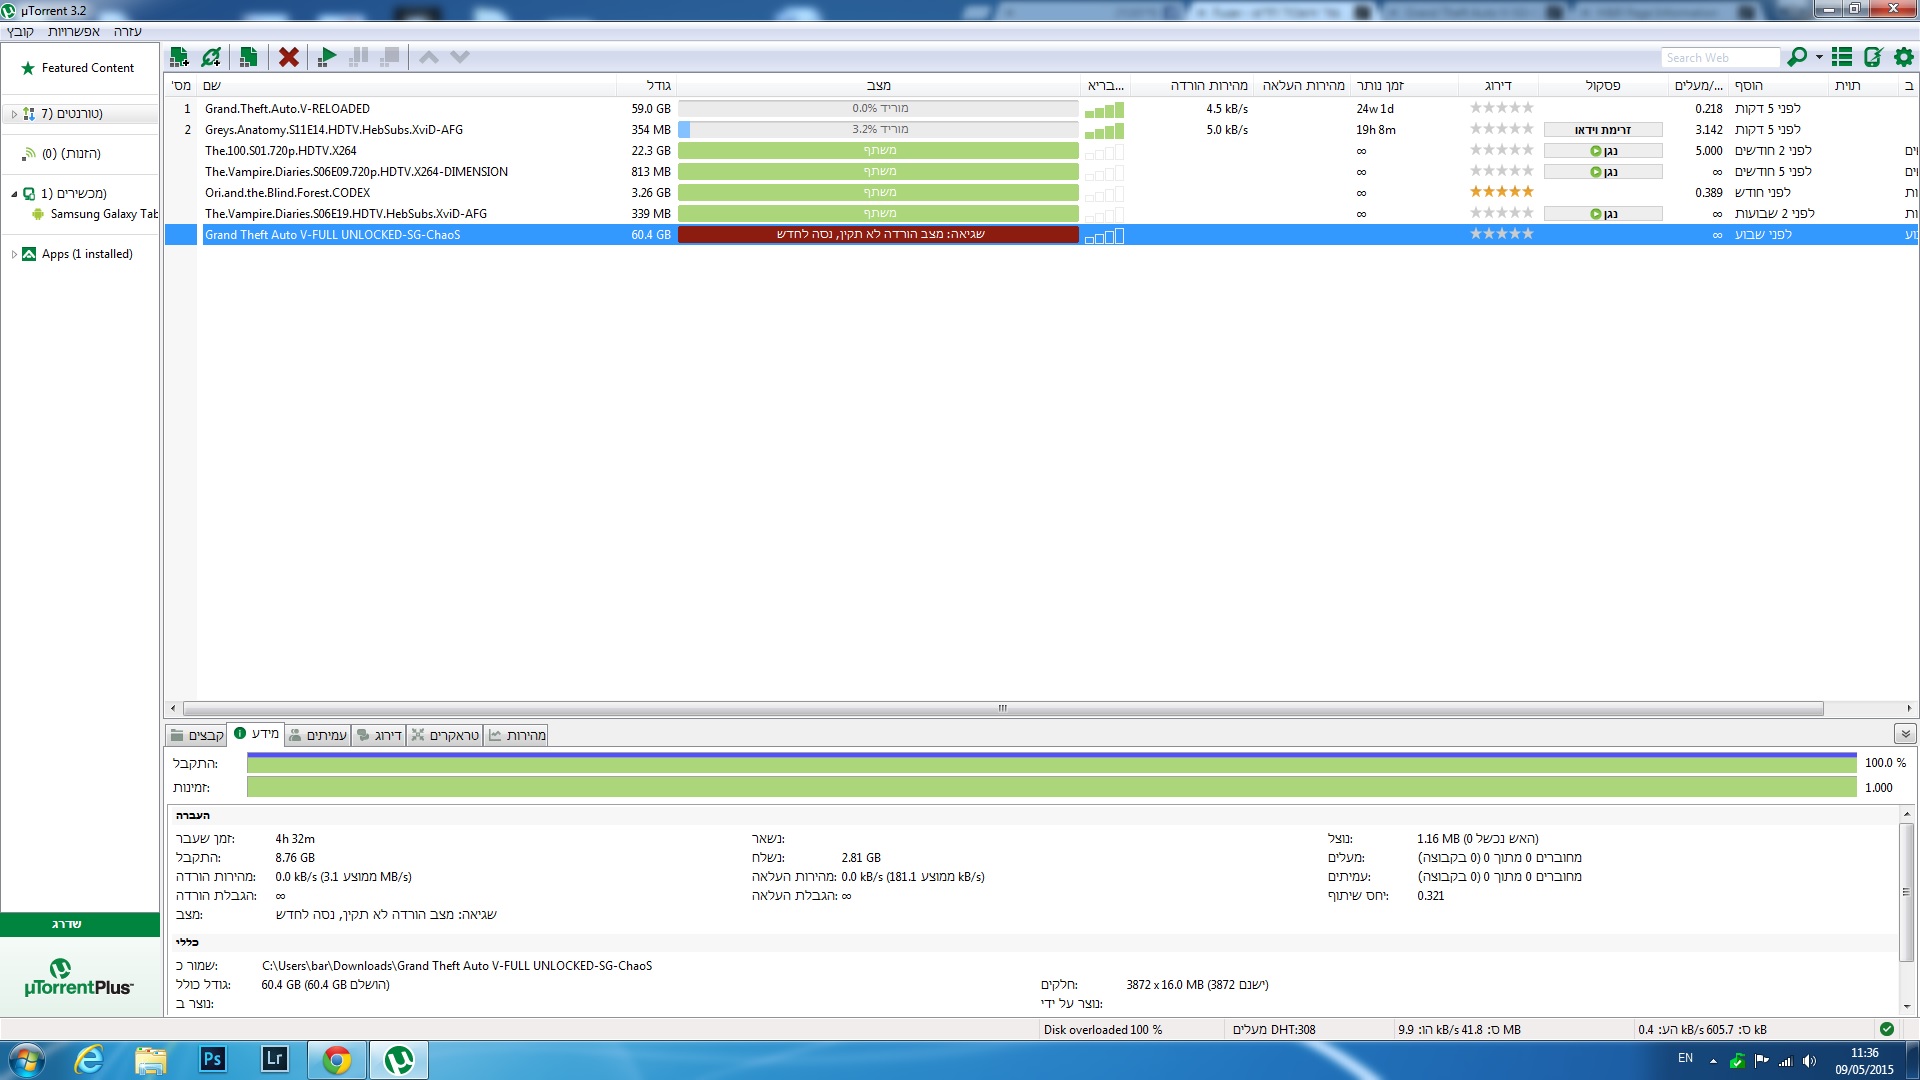Collapse the מכשירים (1) sidebar node
This screenshot has height=1080, width=1920.
(14, 194)
